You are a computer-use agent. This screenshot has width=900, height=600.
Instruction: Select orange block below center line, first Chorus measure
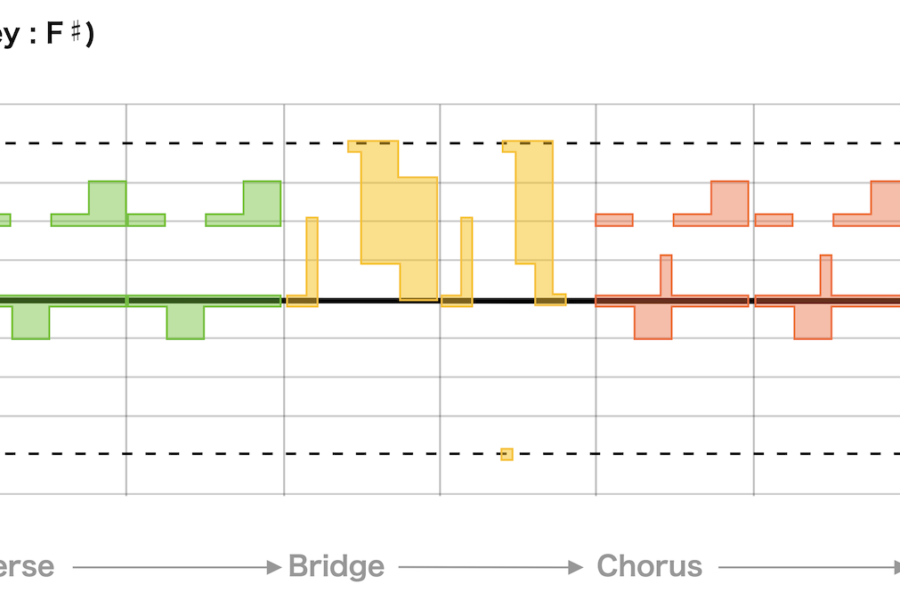click(x=653, y=320)
